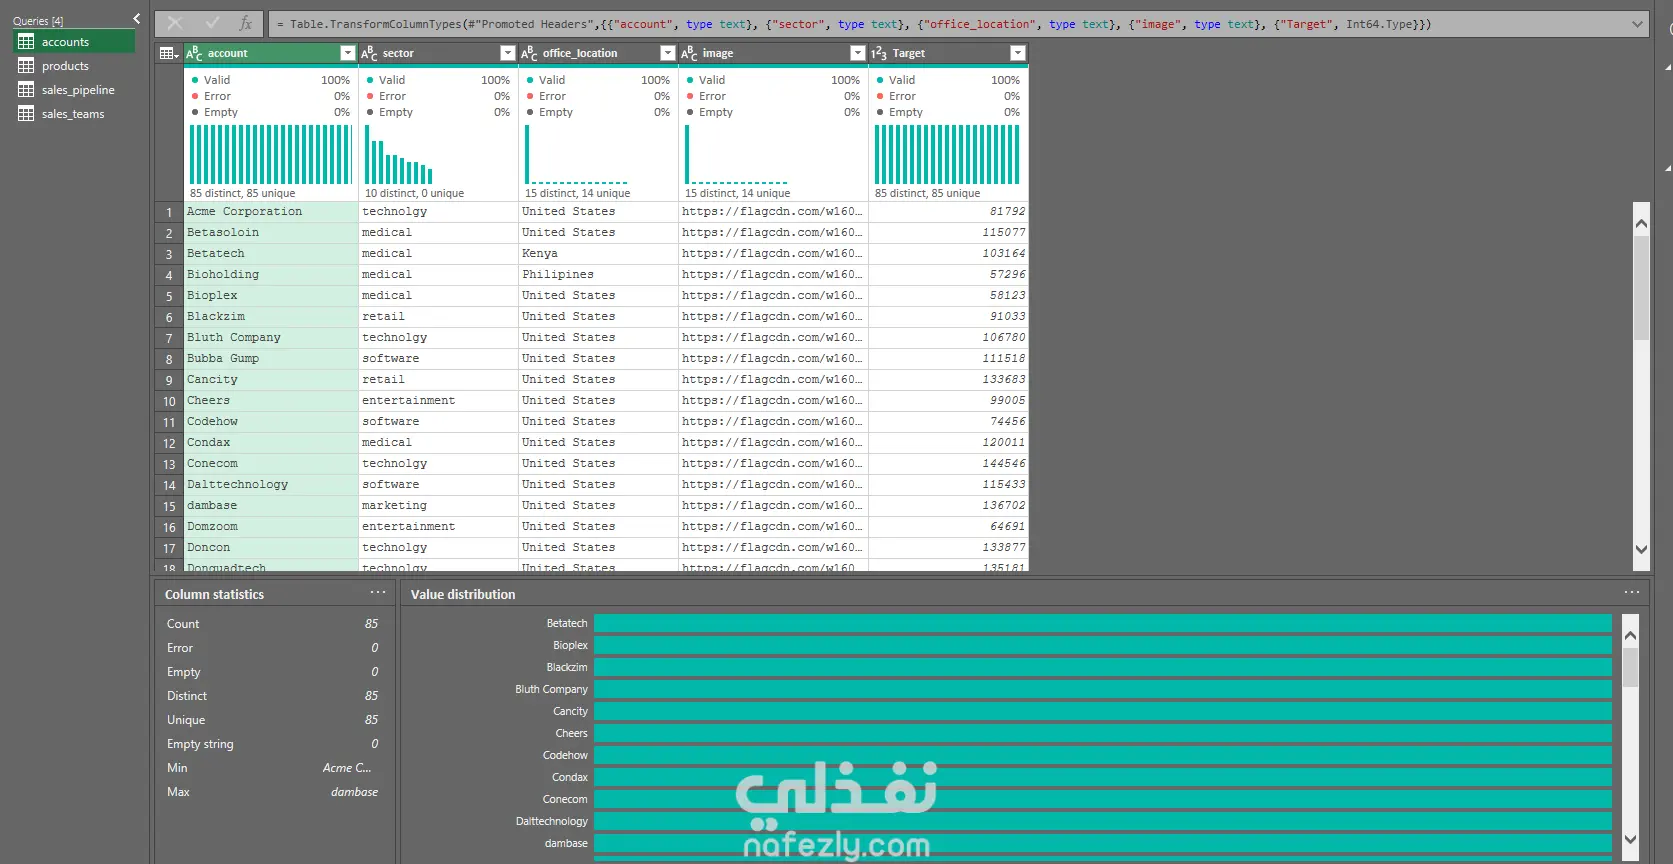Open office_location column filter dropdown

[667, 53]
